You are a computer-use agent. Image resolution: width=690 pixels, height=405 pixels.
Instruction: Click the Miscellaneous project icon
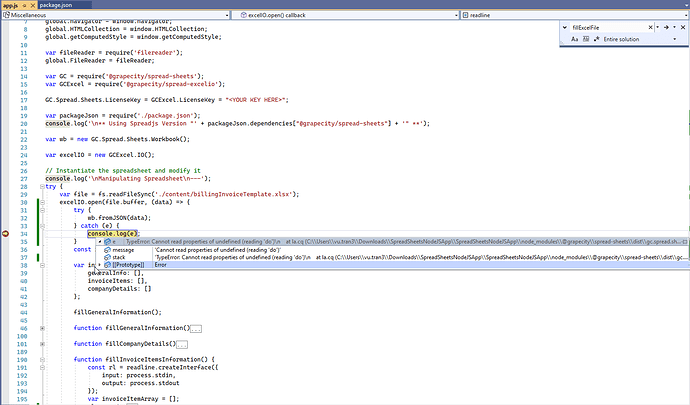(6, 15)
